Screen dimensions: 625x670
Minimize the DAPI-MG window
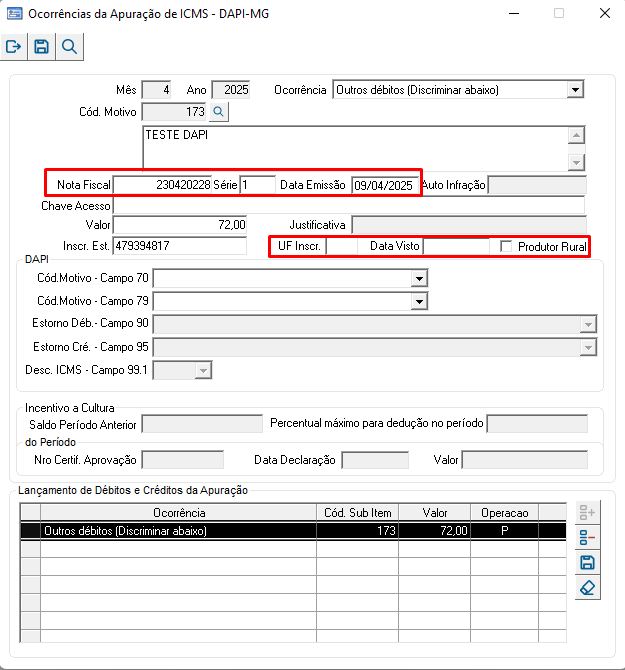pos(514,13)
